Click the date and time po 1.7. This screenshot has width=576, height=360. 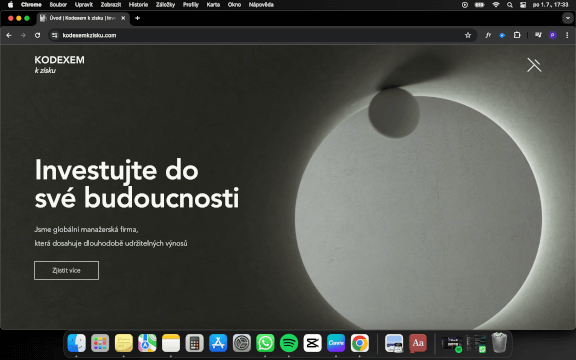coord(550,5)
